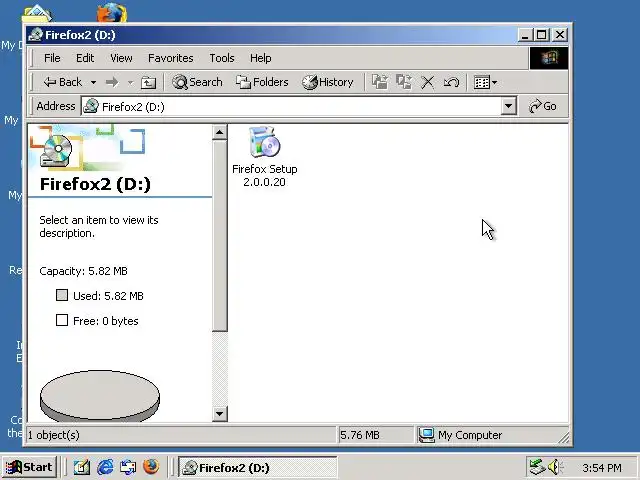Click the '1 object(s)' status bar text

(x=53, y=435)
